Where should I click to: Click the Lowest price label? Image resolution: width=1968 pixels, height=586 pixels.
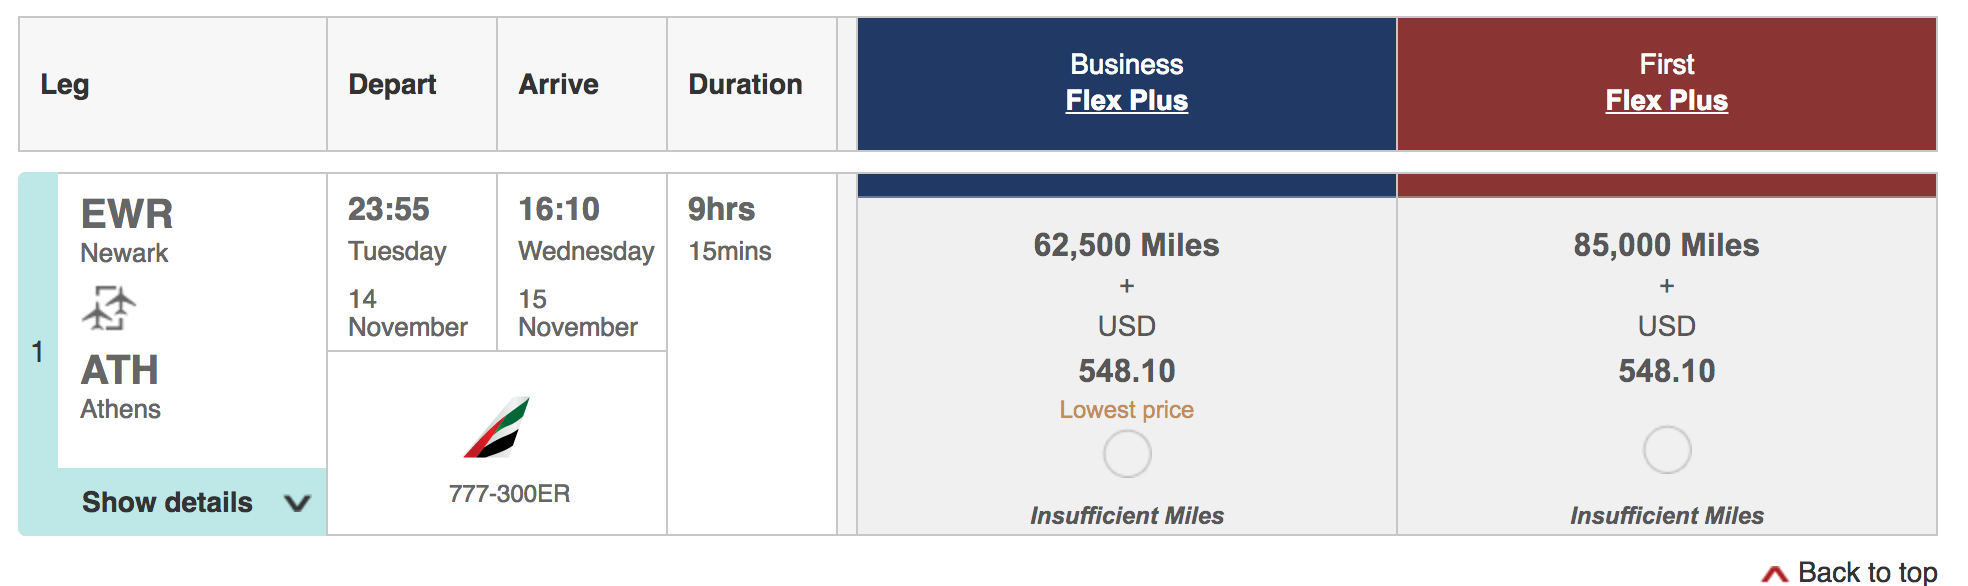tap(1127, 410)
